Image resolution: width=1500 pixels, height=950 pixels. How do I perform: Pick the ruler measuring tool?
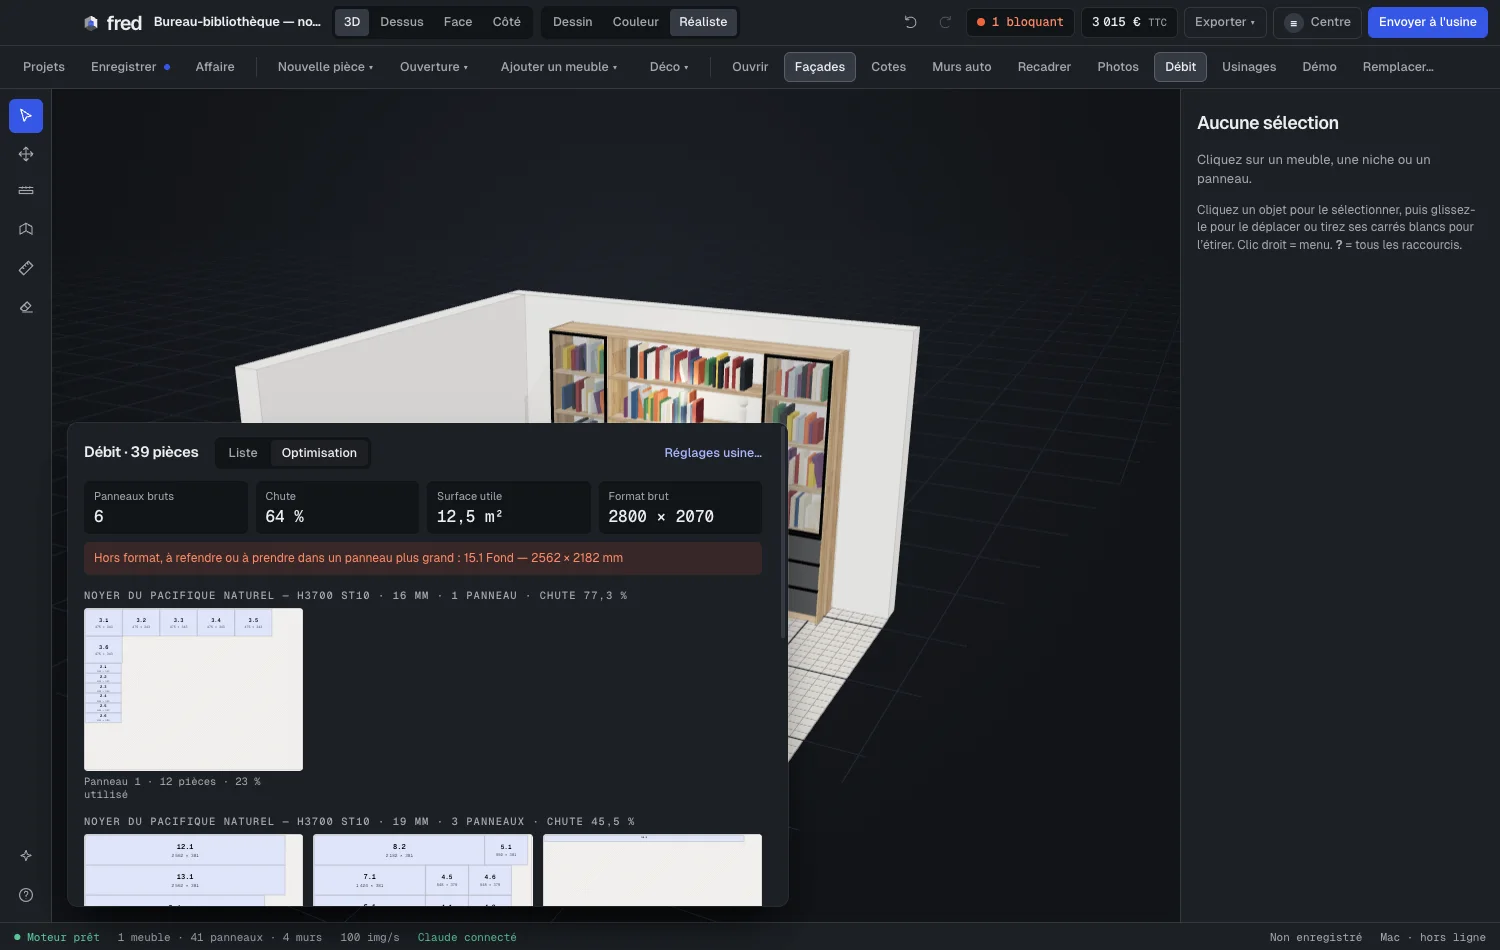click(26, 268)
